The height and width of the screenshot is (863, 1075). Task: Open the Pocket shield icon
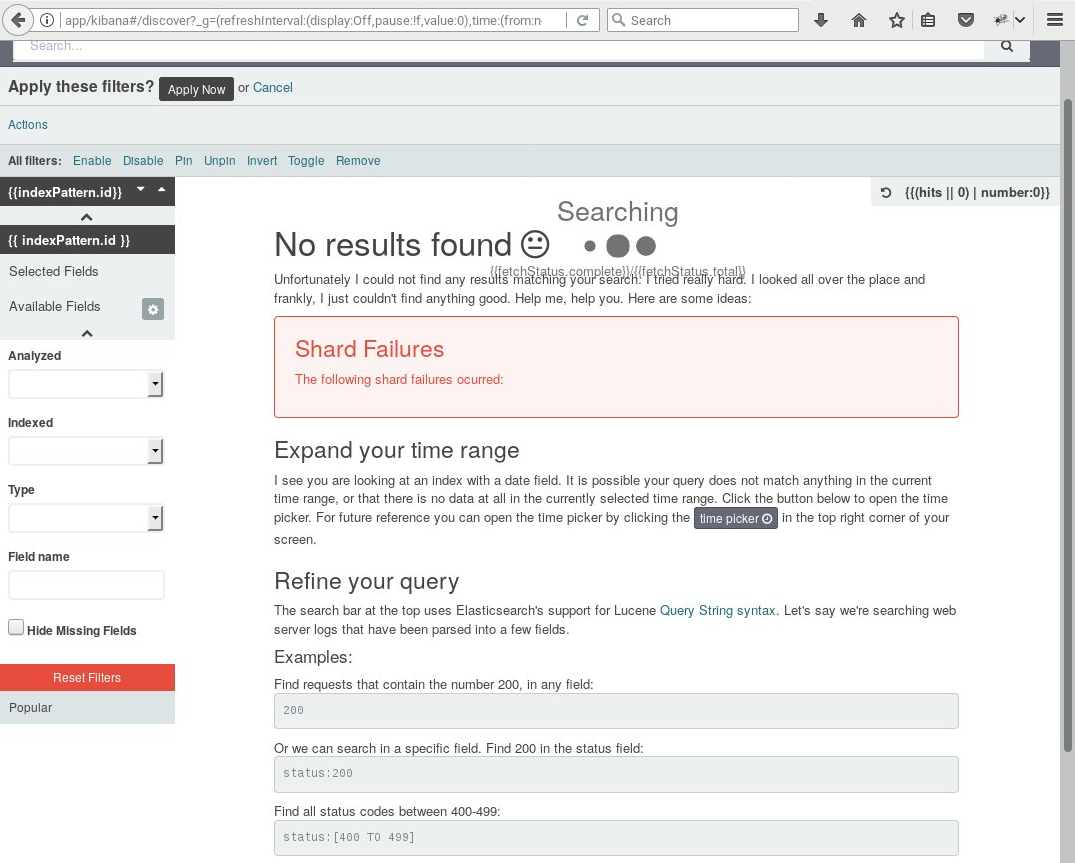[965, 20]
